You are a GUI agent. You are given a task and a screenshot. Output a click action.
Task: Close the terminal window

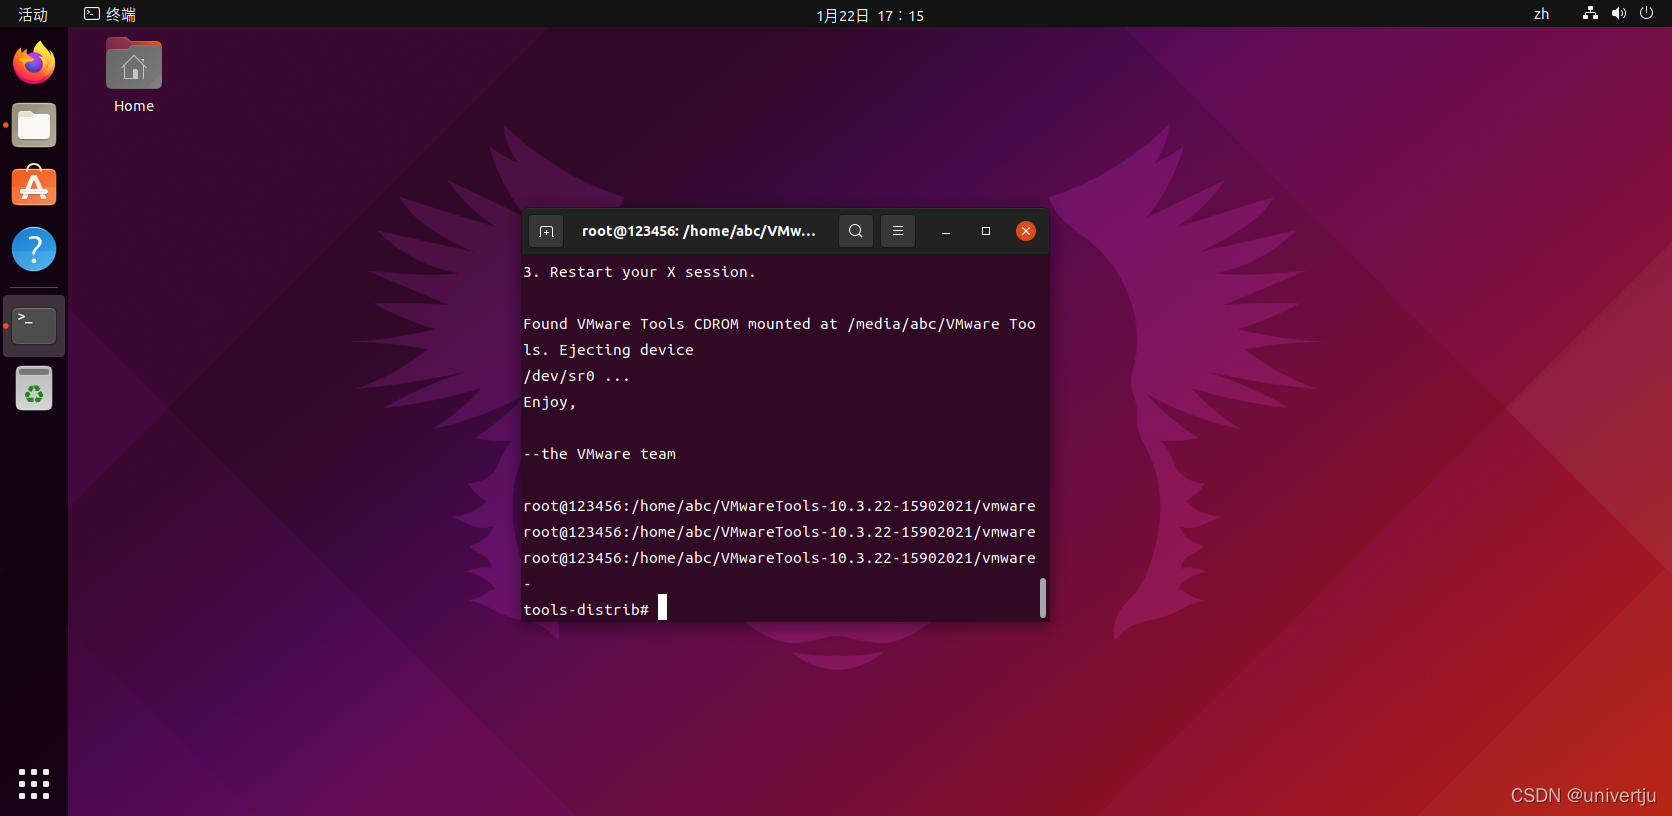(x=1026, y=231)
